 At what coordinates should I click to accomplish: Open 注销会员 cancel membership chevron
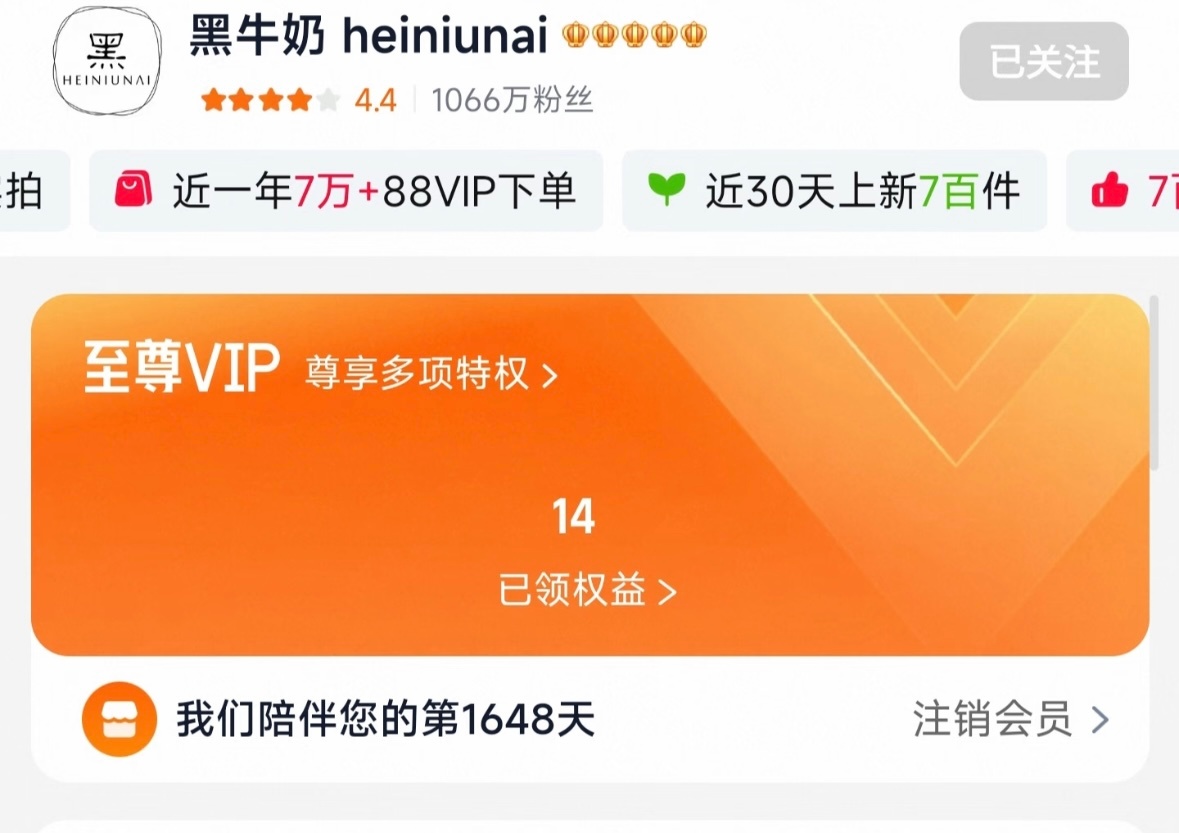coord(1100,719)
